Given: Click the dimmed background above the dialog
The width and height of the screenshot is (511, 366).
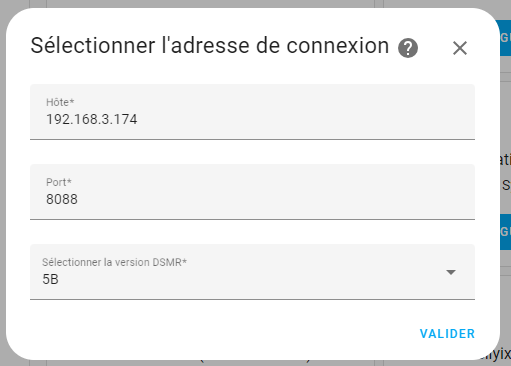Looking at the screenshot, I should pyautogui.click(x=253, y=4).
